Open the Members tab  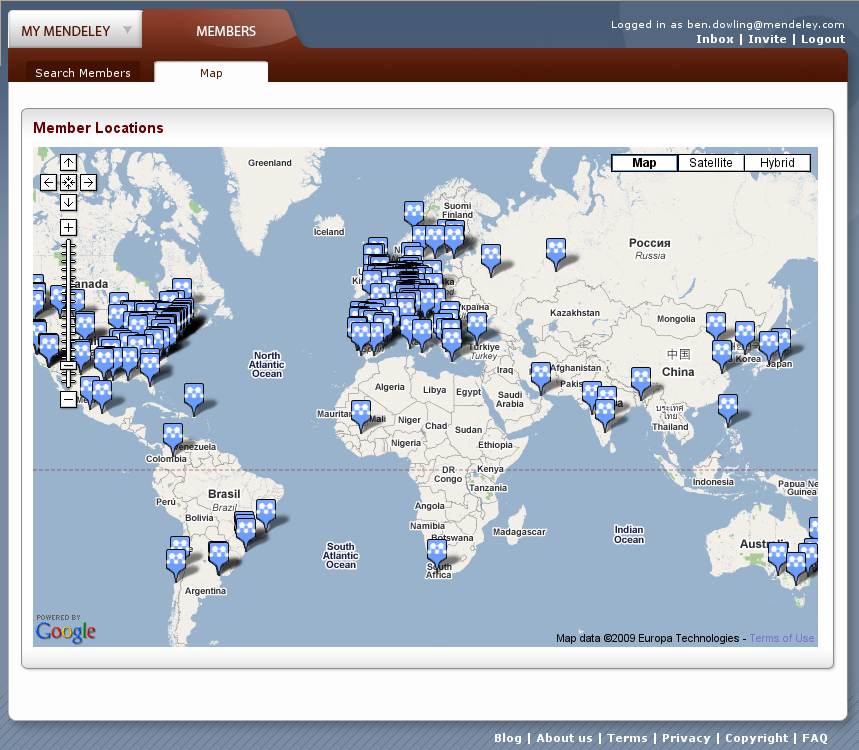pyautogui.click(x=226, y=31)
